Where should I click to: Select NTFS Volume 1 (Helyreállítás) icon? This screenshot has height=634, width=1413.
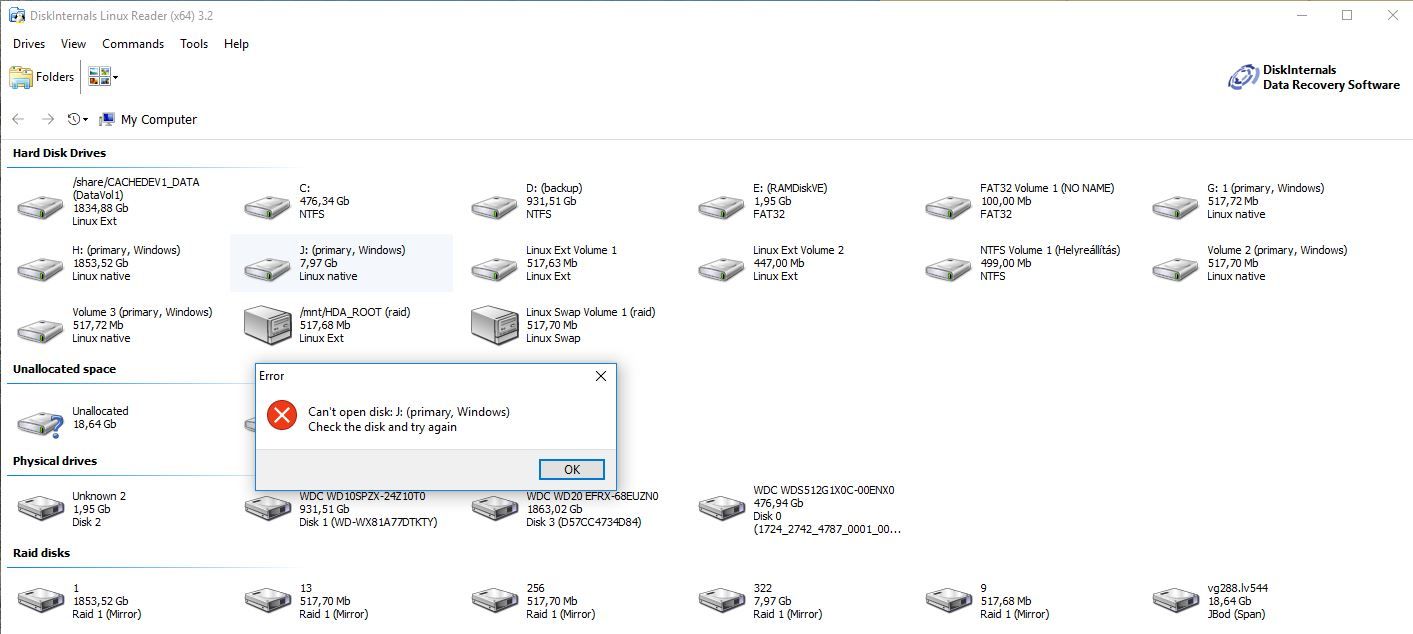(948, 269)
